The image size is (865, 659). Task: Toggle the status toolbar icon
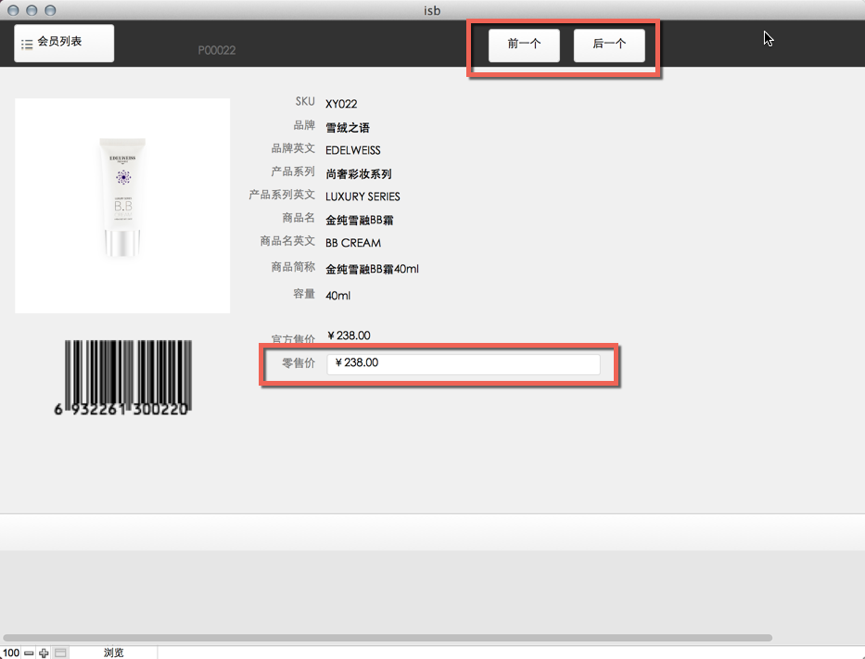click(61, 653)
